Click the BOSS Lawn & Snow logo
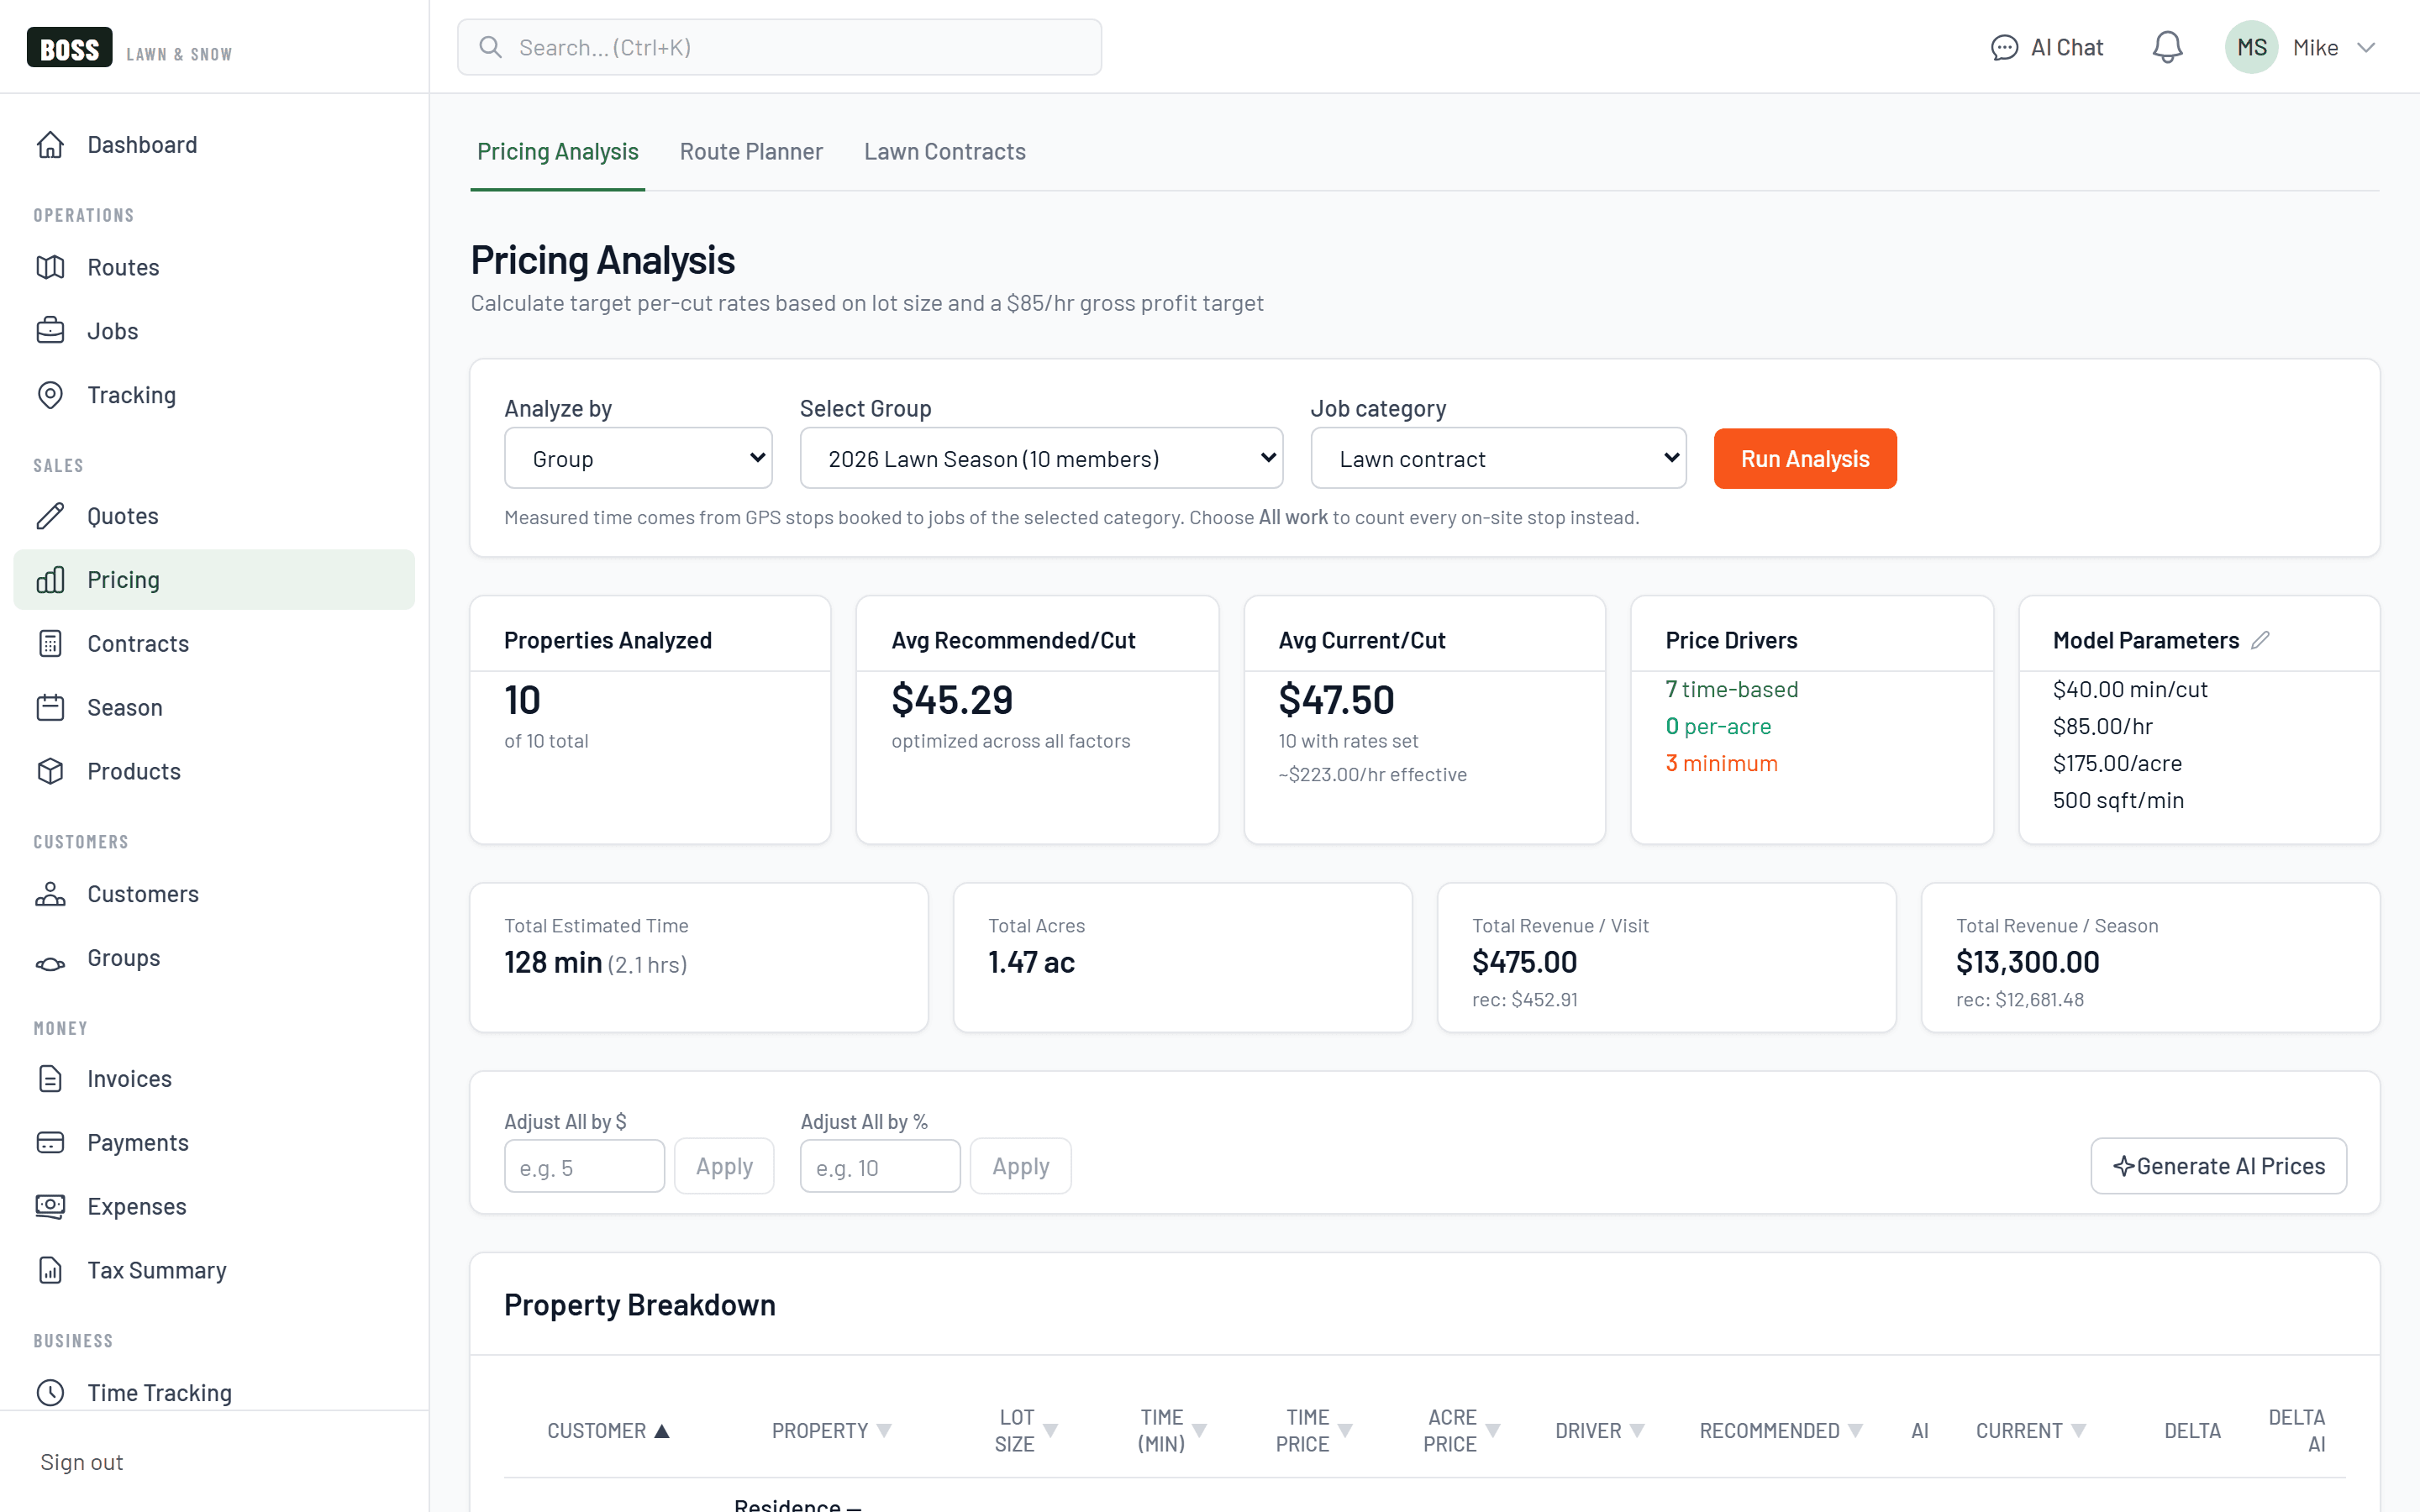The image size is (2420, 1512). click(129, 48)
